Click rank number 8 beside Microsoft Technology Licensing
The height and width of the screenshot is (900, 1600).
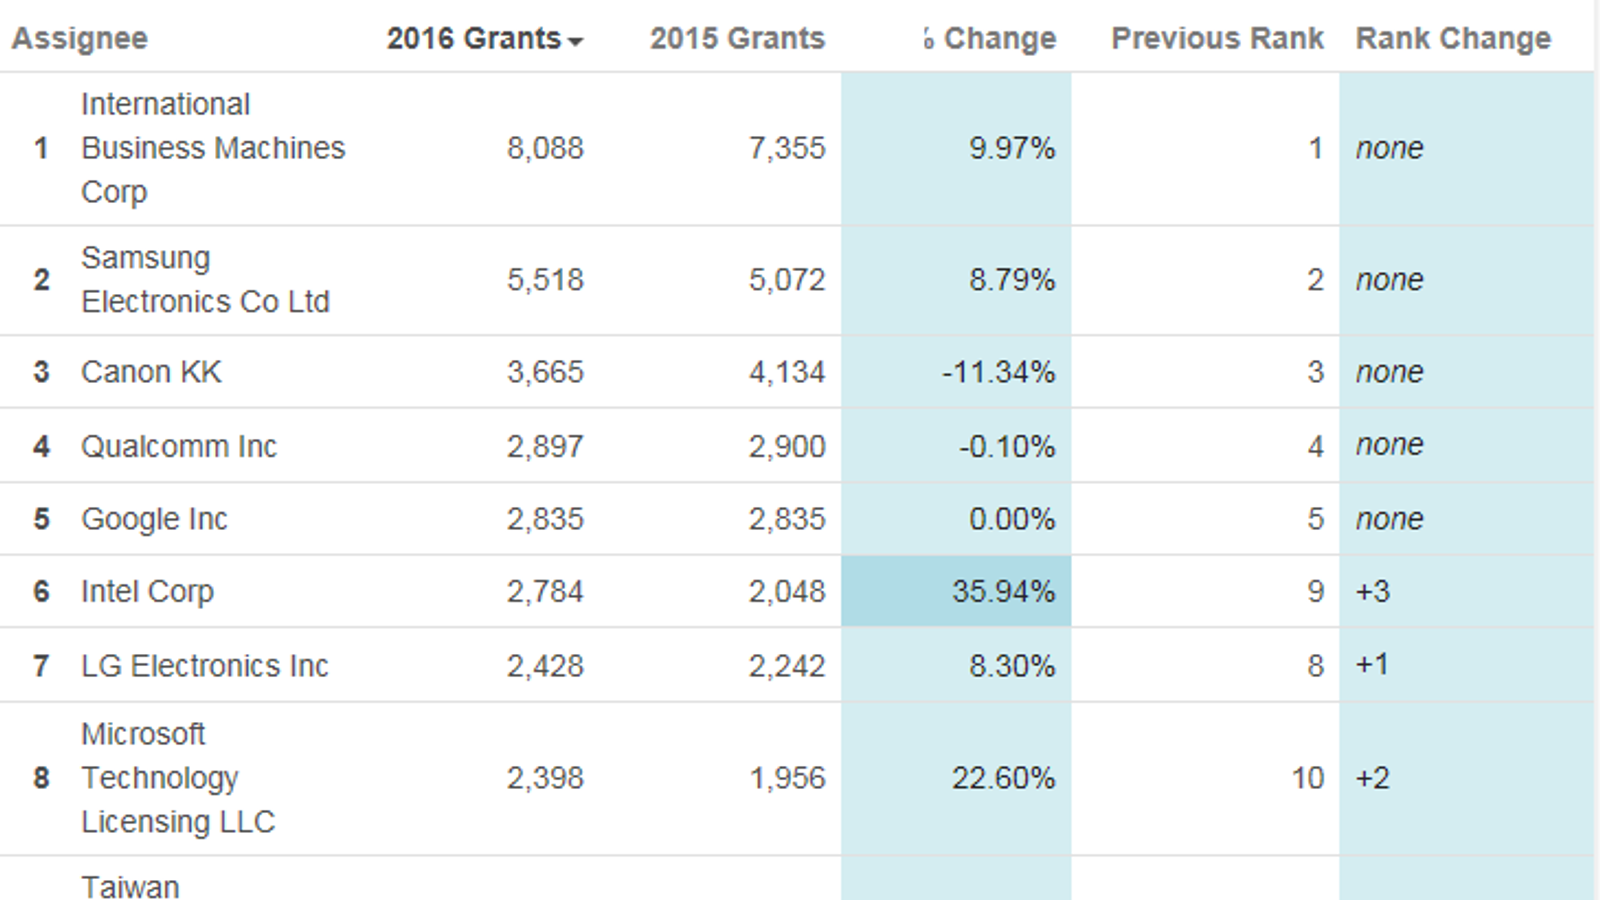point(41,778)
